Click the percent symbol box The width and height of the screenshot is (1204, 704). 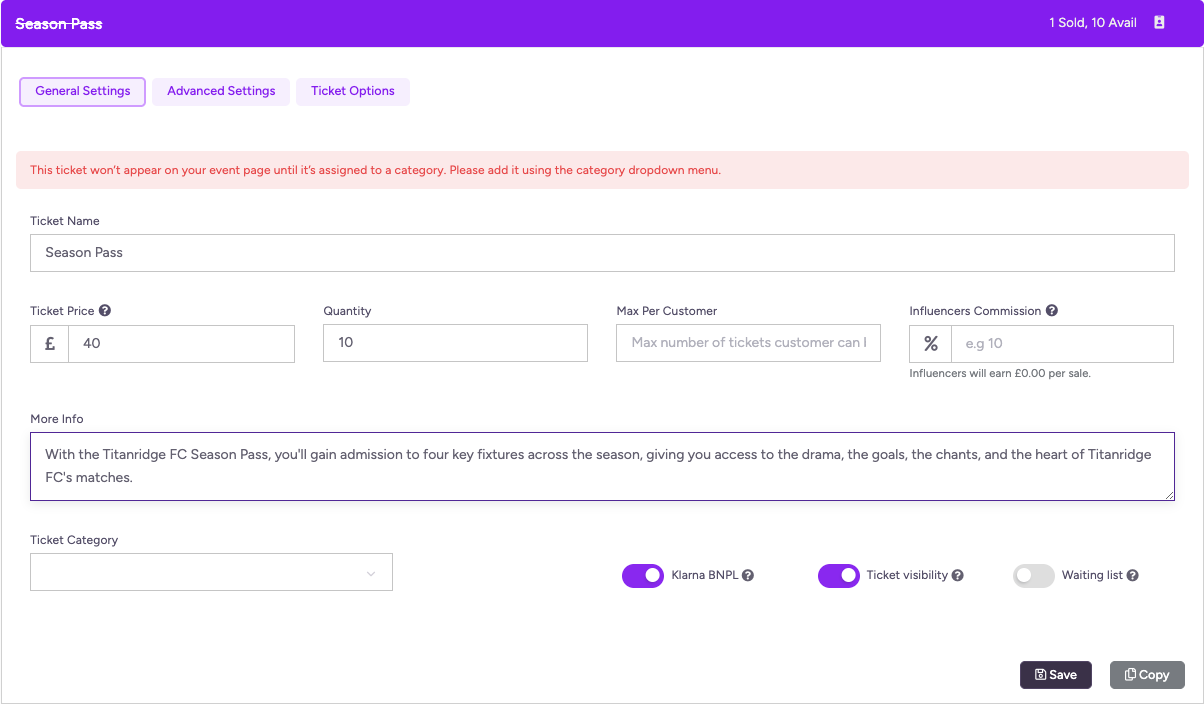(x=930, y=344)
